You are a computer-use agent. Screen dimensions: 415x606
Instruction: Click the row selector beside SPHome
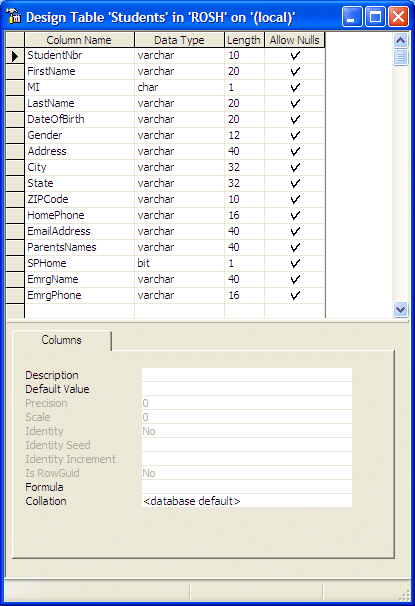[x=15, y=264]
